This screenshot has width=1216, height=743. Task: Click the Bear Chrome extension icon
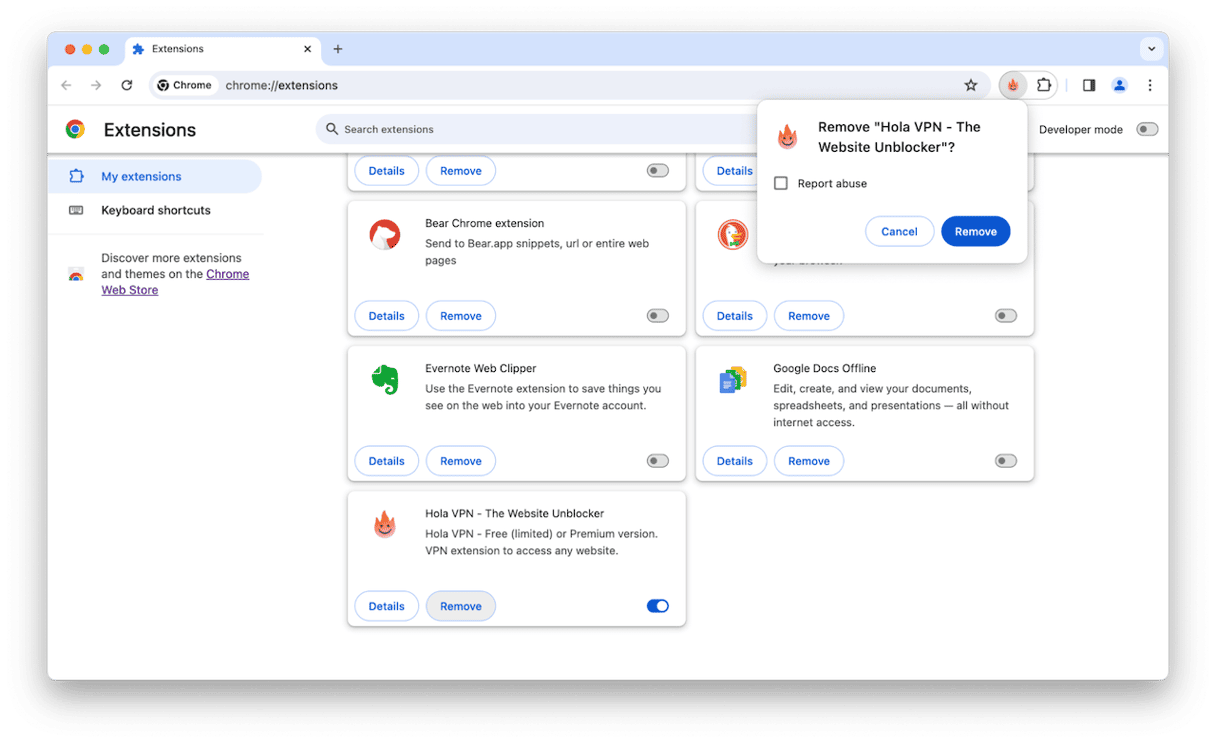coord(385,235)
